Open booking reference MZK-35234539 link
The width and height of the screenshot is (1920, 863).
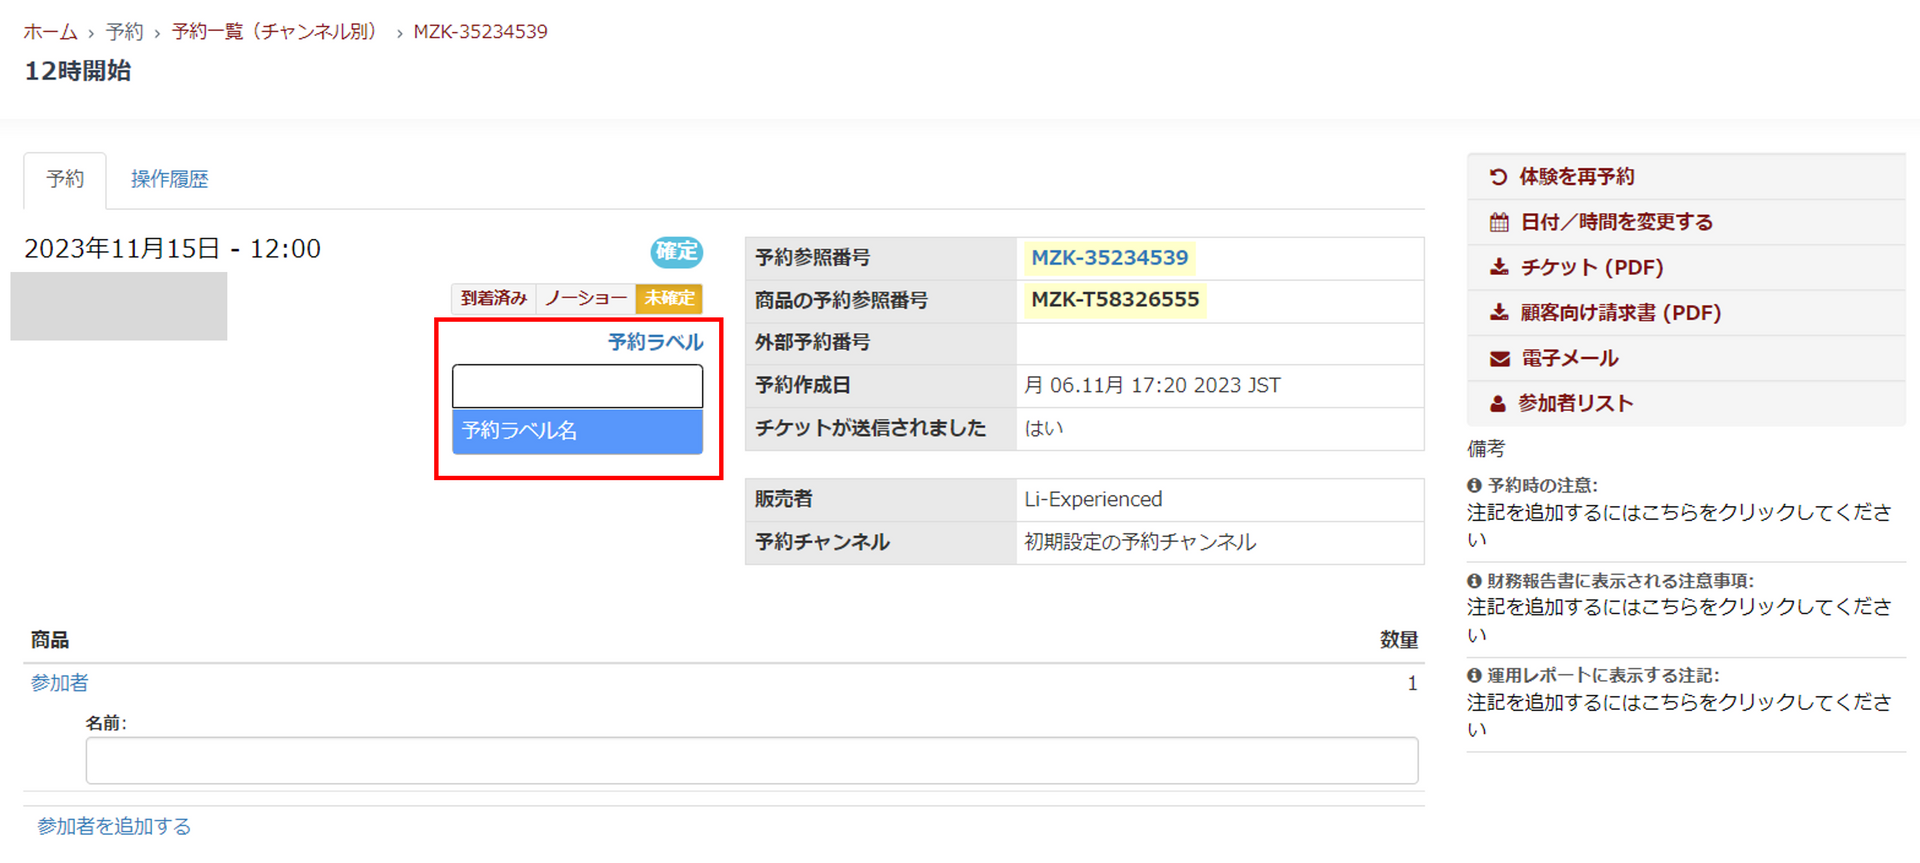tap(1109, 258)
